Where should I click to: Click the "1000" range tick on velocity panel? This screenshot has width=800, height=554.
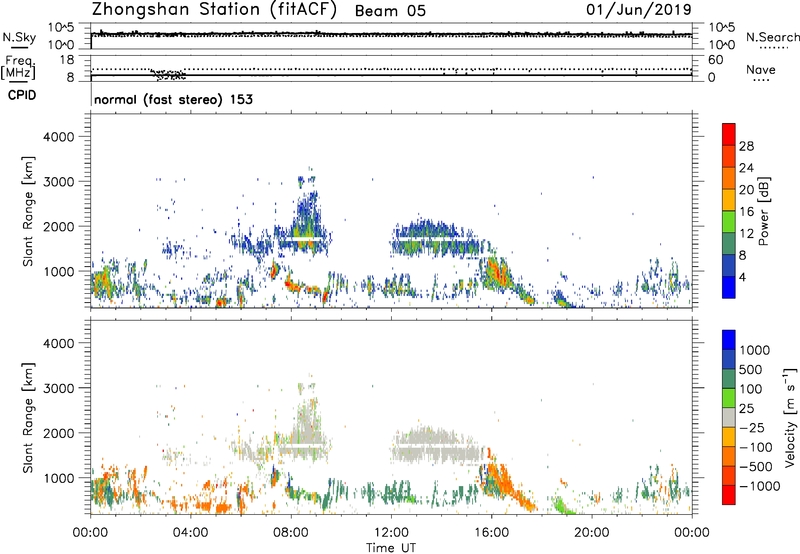pos(58,478)
